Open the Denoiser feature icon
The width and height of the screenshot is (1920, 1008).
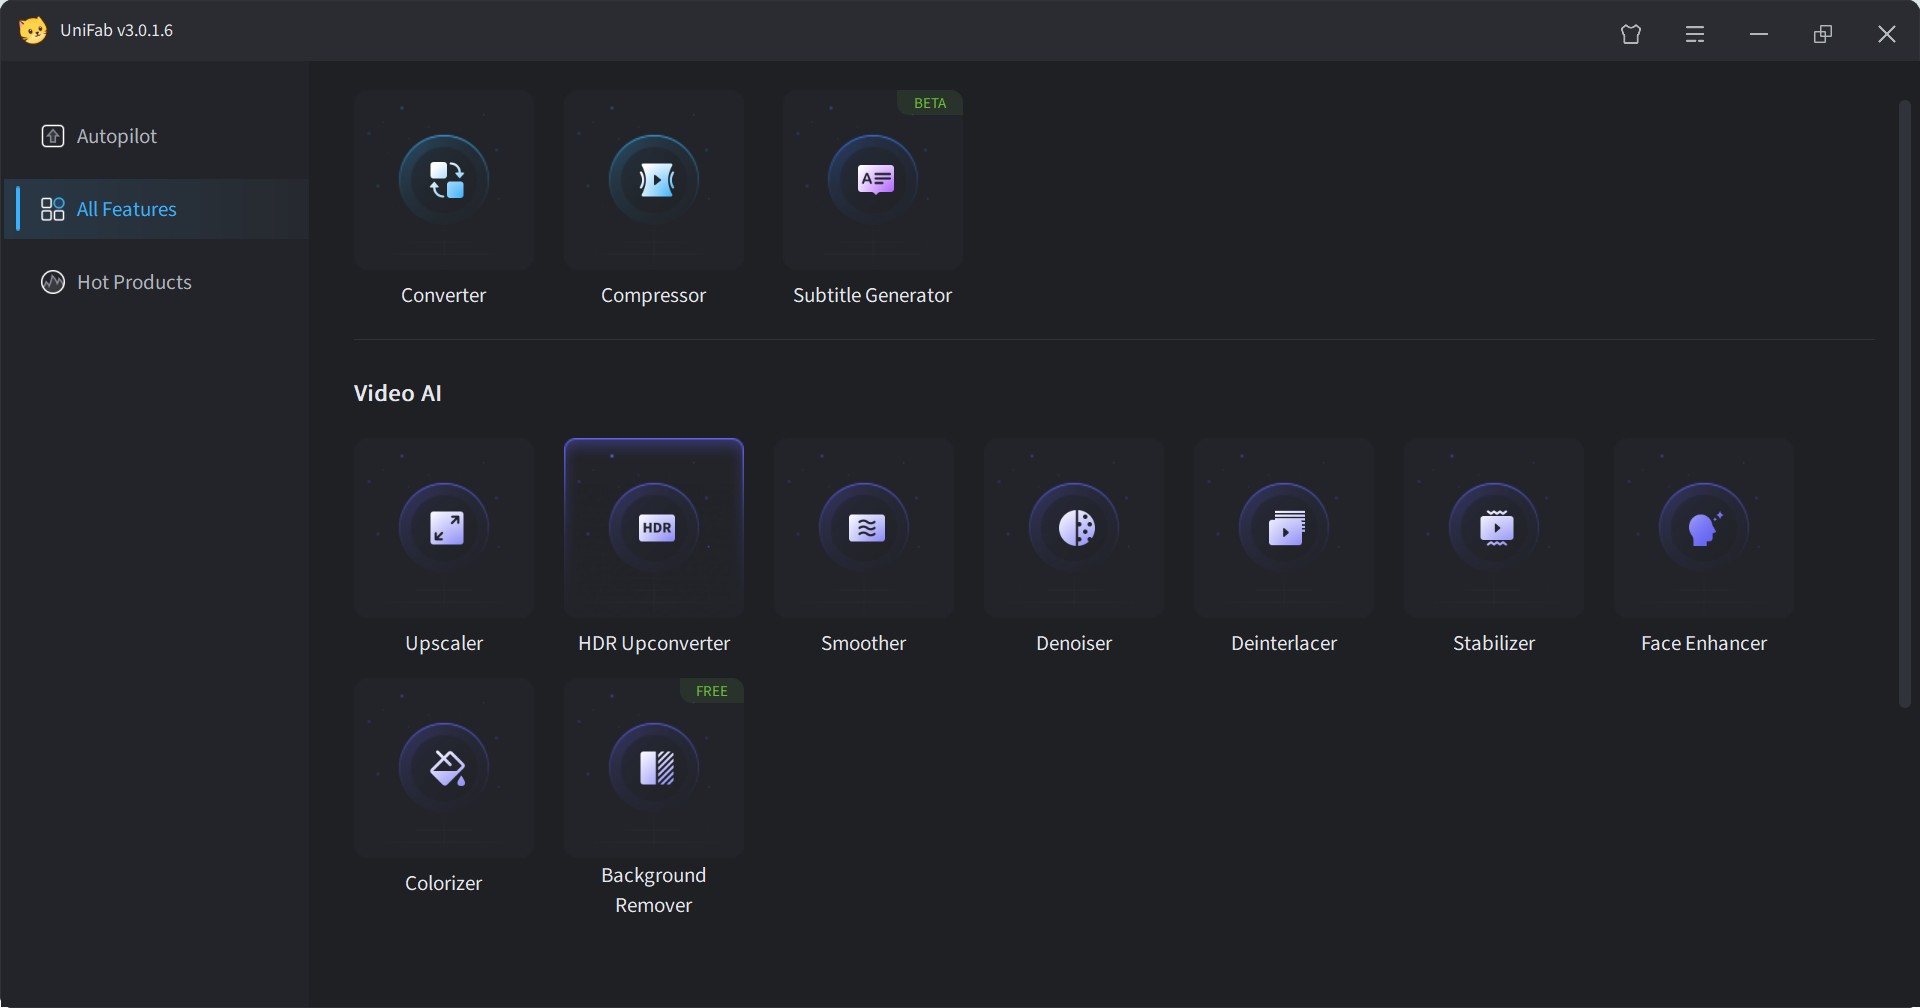[x=1074, y=528]
